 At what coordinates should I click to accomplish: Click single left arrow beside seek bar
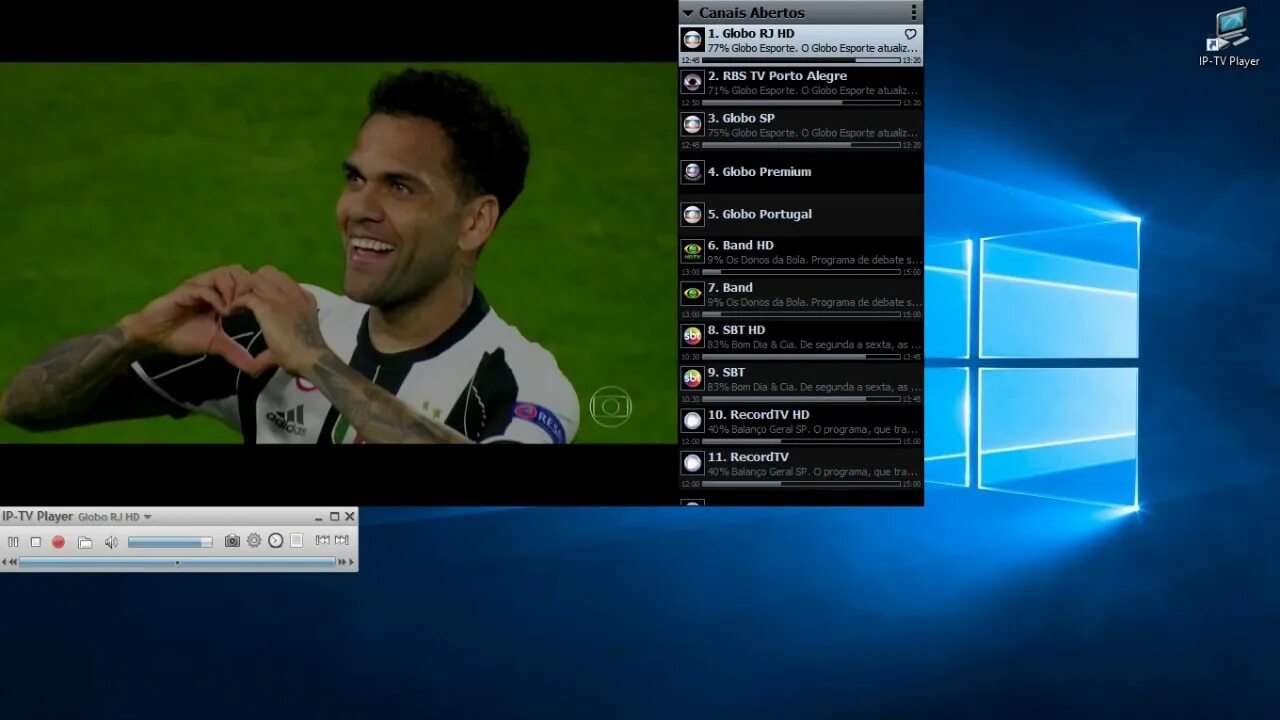(x=4, y=562)
